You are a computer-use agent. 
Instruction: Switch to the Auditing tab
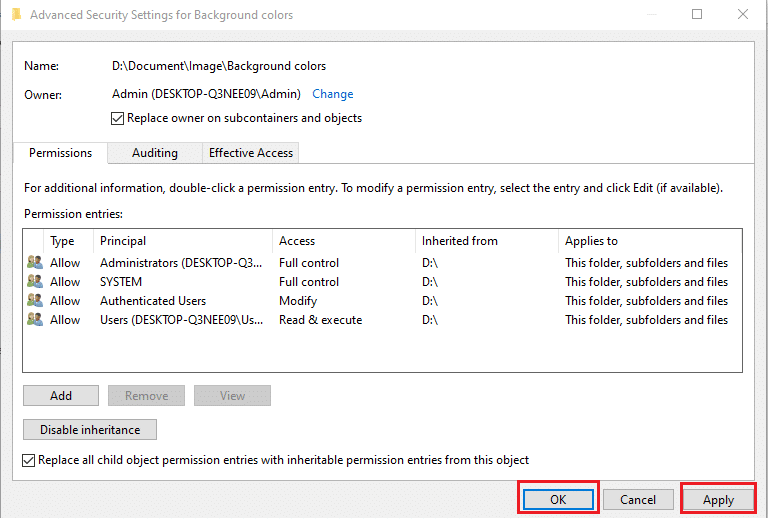(x=155, y=153)
